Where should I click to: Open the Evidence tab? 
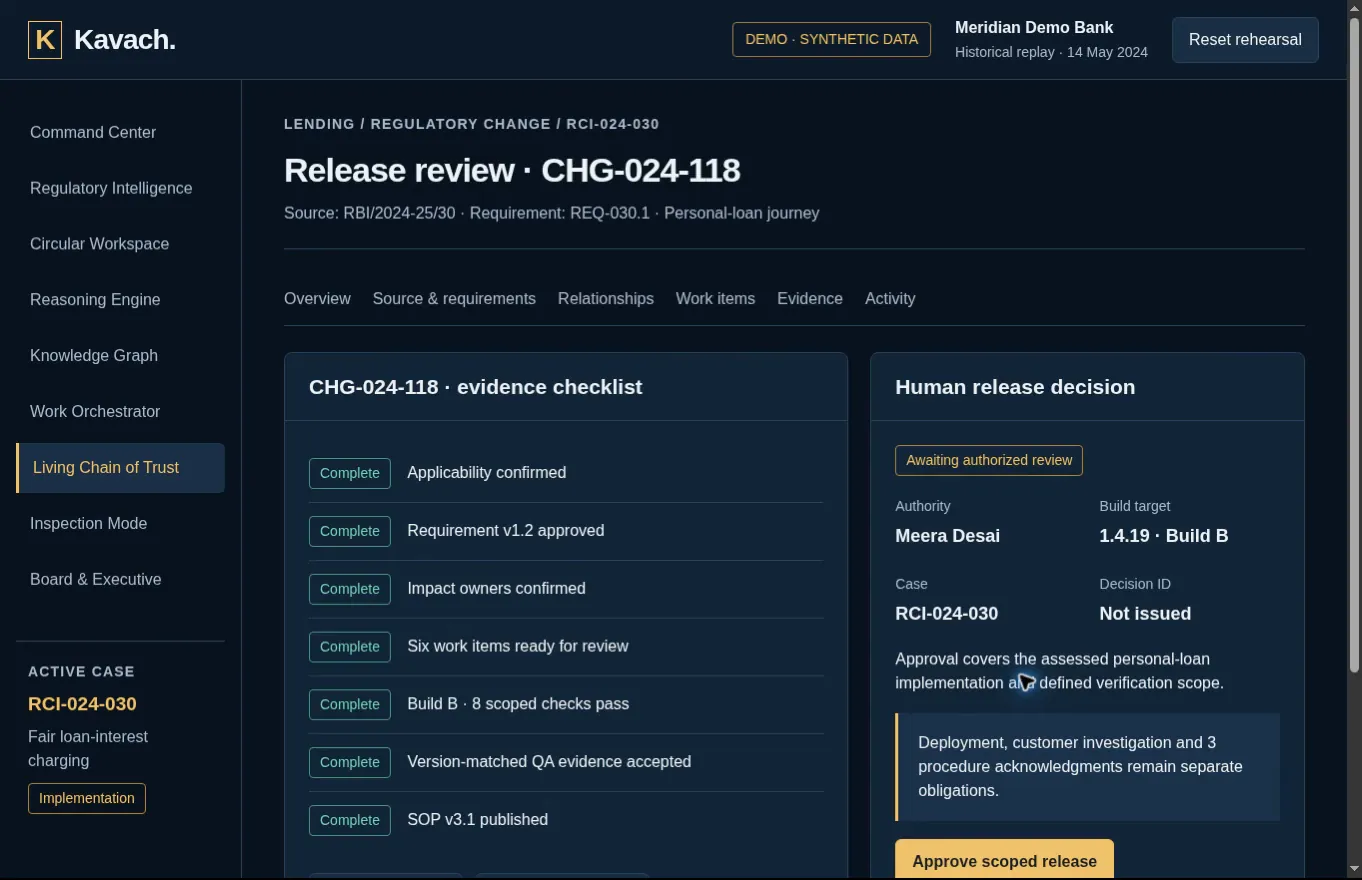coord(810,299)
